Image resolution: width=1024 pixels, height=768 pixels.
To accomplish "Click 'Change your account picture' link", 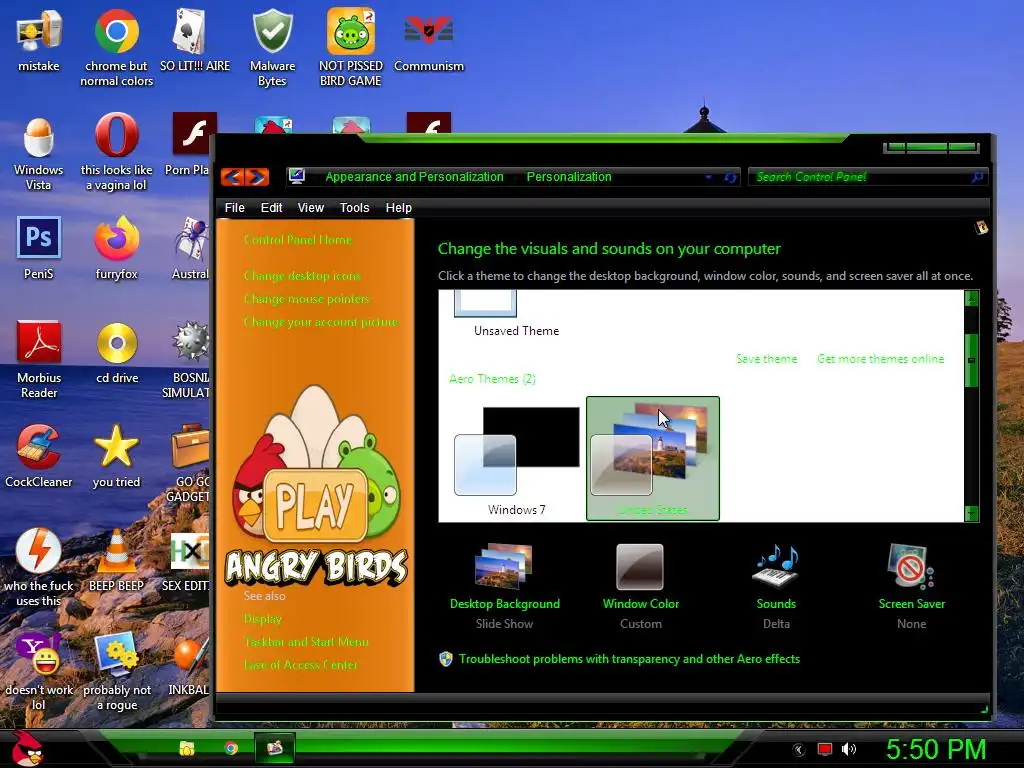I will [321, 322].
